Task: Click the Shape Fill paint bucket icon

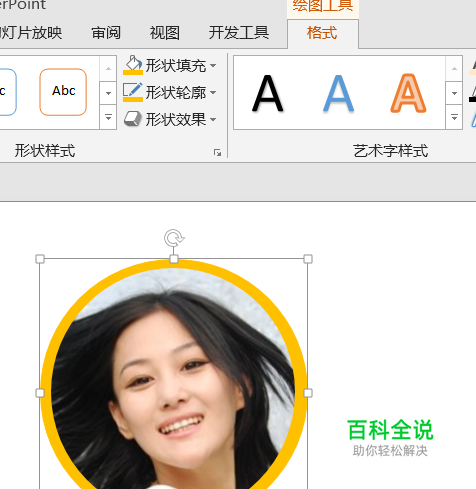Action: (x=134, y=63)
